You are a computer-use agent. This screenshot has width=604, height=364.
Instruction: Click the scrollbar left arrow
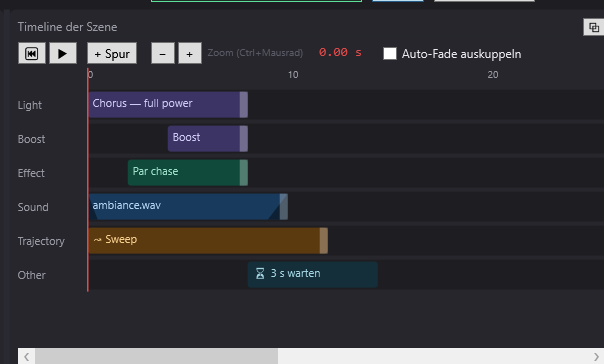tap(27, 357)
